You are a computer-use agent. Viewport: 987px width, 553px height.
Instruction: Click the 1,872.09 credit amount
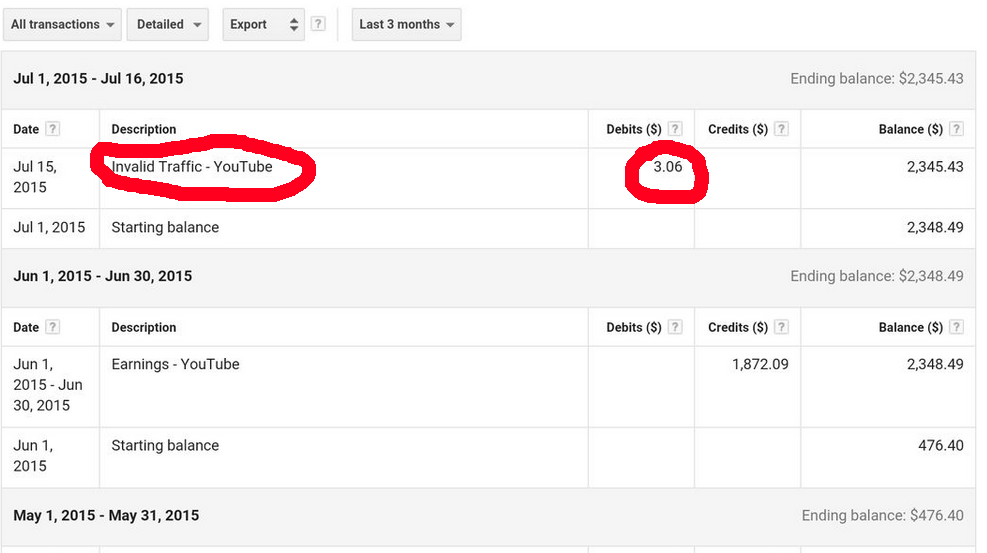click(760, 365)
